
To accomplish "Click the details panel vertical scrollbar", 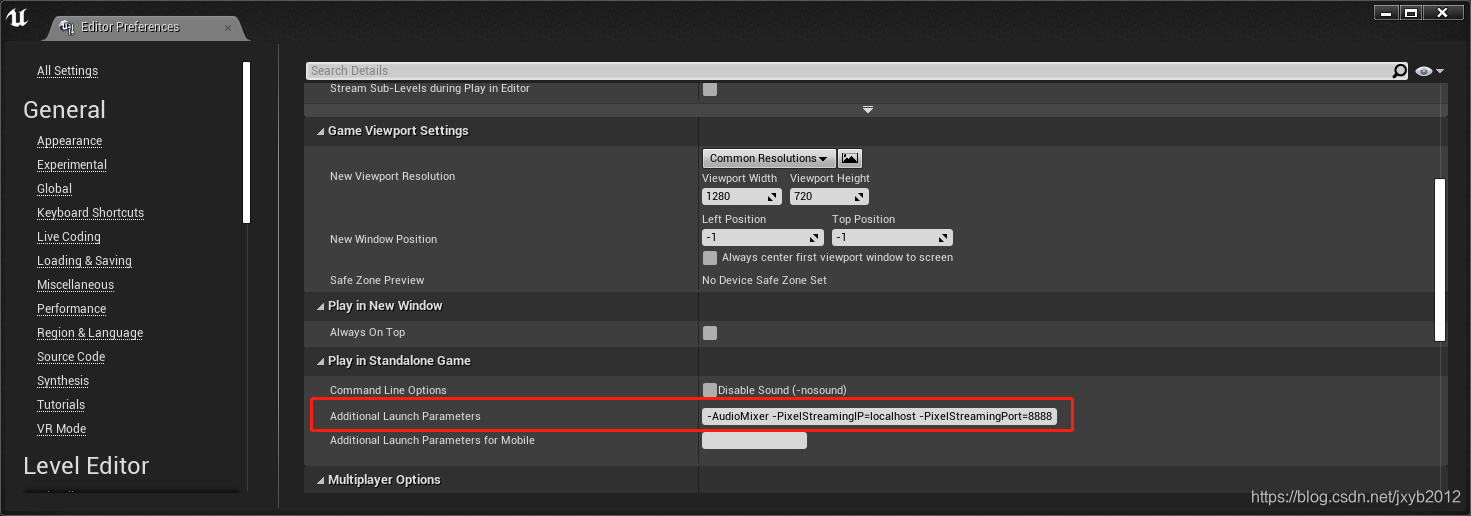I will (x=1440, y=260).
